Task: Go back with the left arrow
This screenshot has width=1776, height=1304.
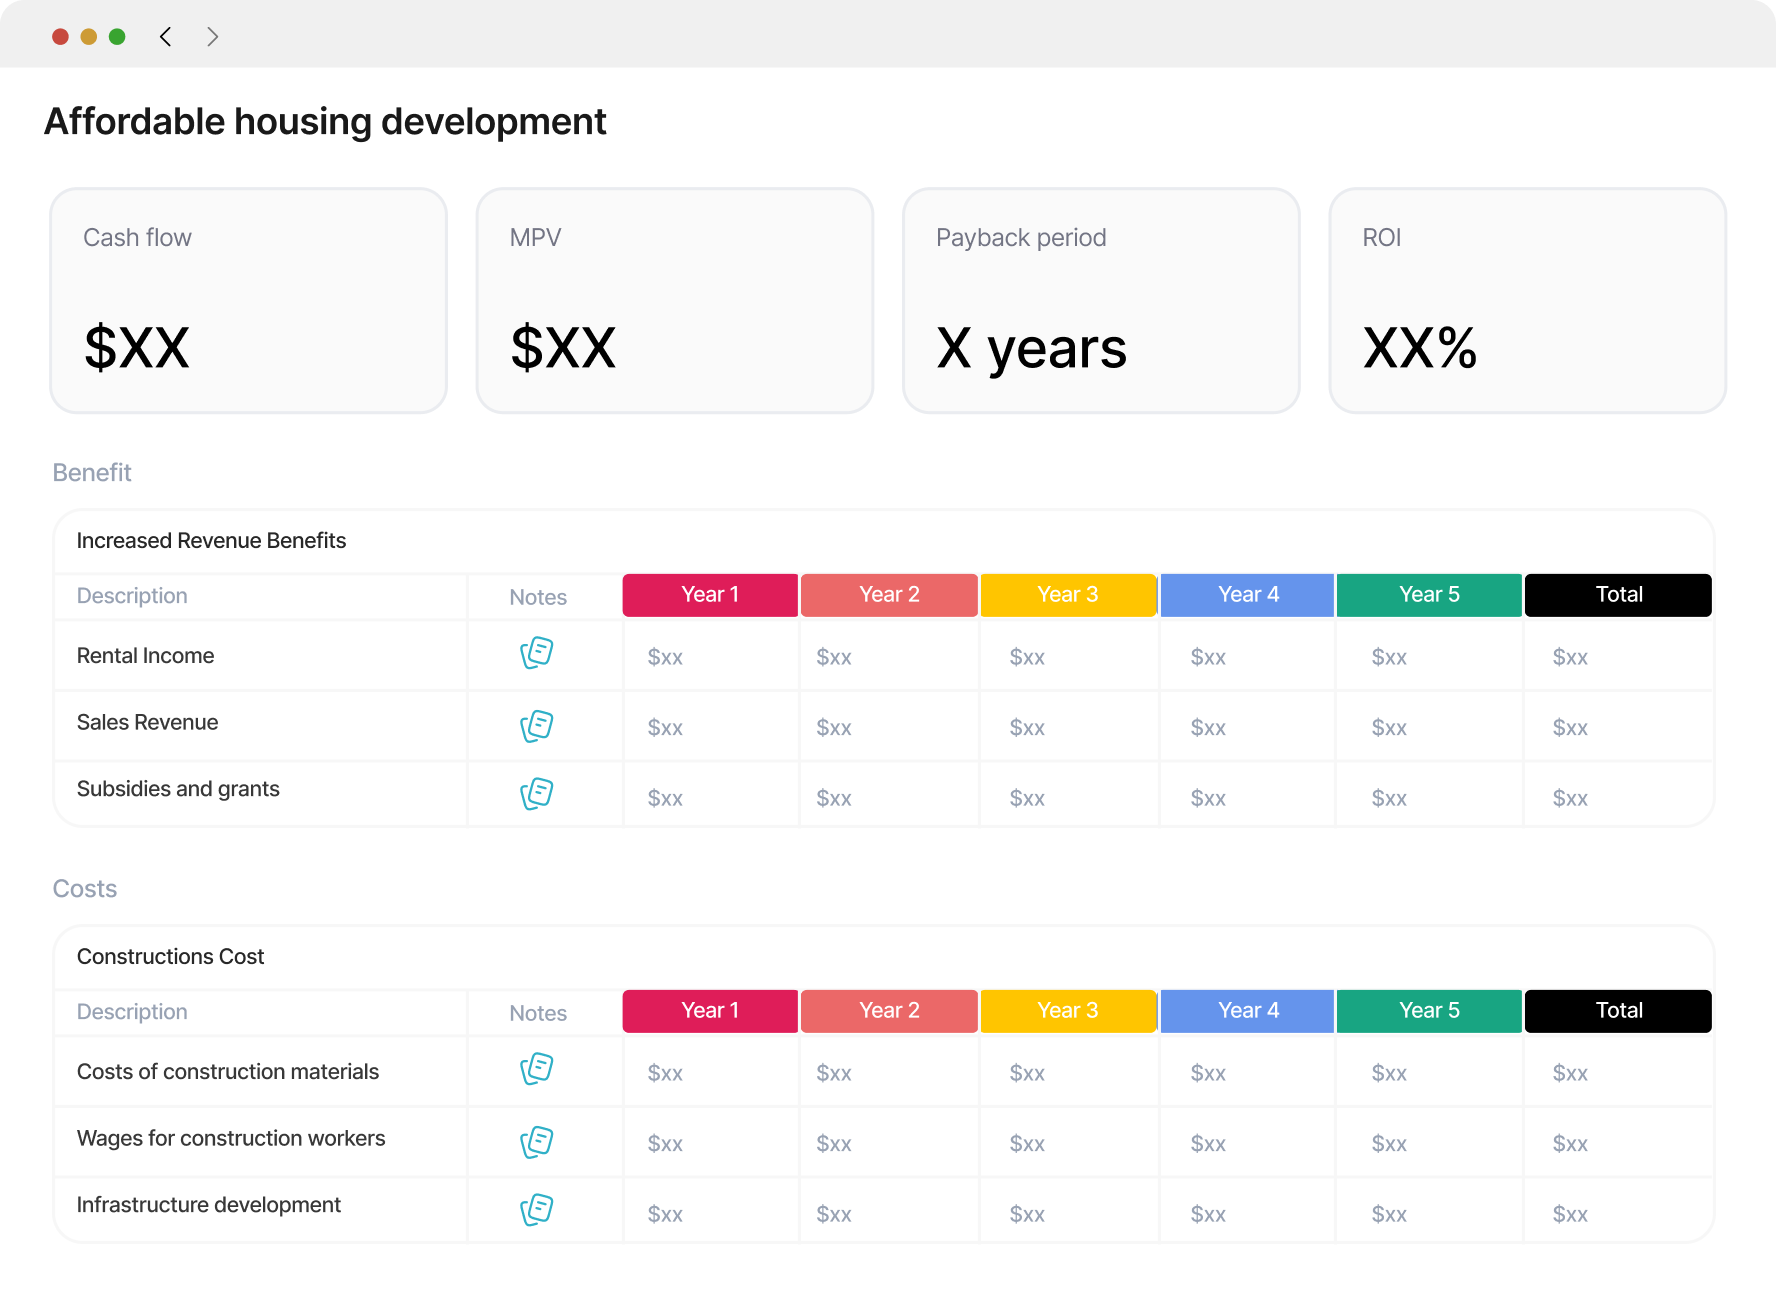Action: pos(165,37)
